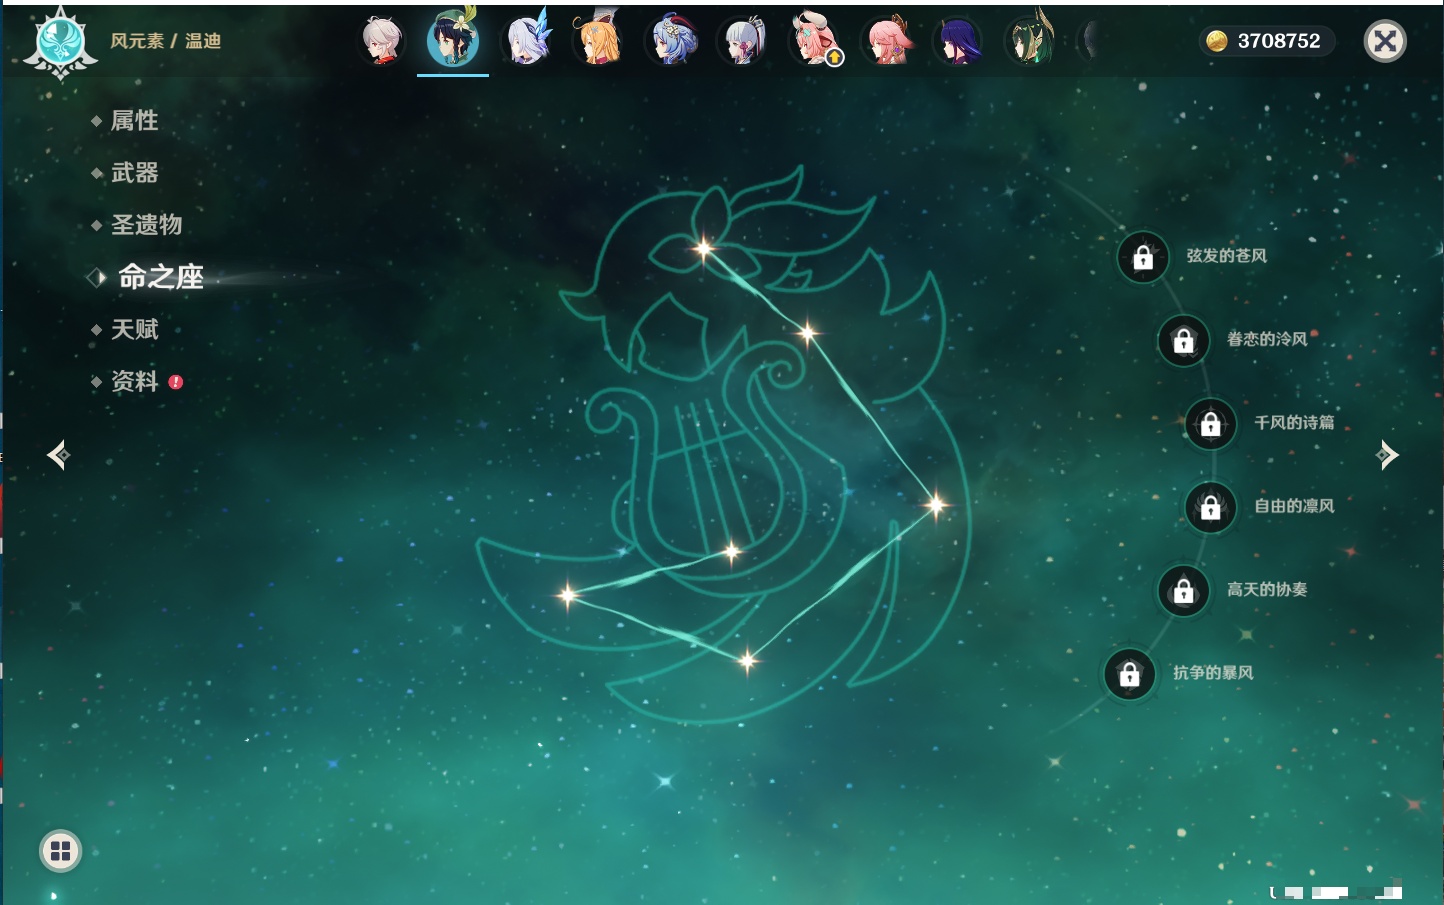
Task: Select the purple-haired character avatar
Action: (958, 41)
